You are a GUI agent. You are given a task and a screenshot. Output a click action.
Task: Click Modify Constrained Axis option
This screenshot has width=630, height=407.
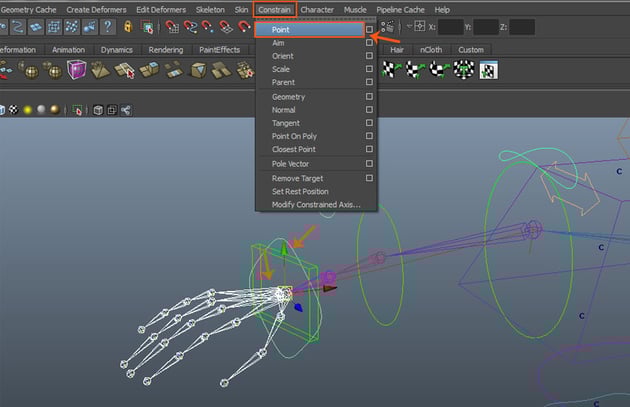coord(315,205)
